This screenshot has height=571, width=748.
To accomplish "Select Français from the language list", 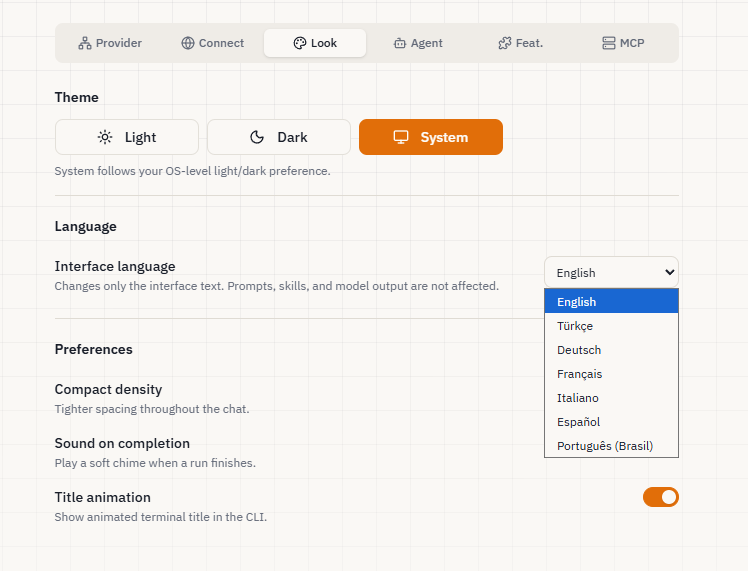I will tap(612, 374).
